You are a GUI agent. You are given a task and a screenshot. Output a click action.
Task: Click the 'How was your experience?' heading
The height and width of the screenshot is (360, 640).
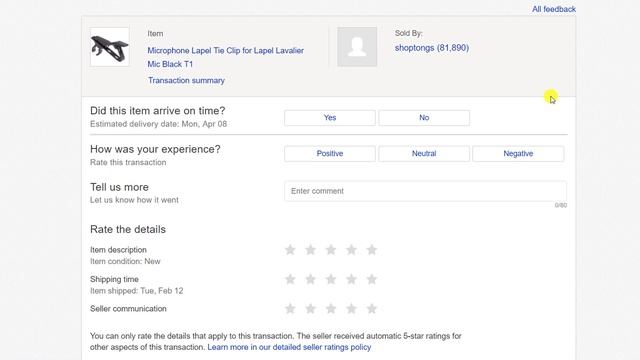[x=155, y=149]
